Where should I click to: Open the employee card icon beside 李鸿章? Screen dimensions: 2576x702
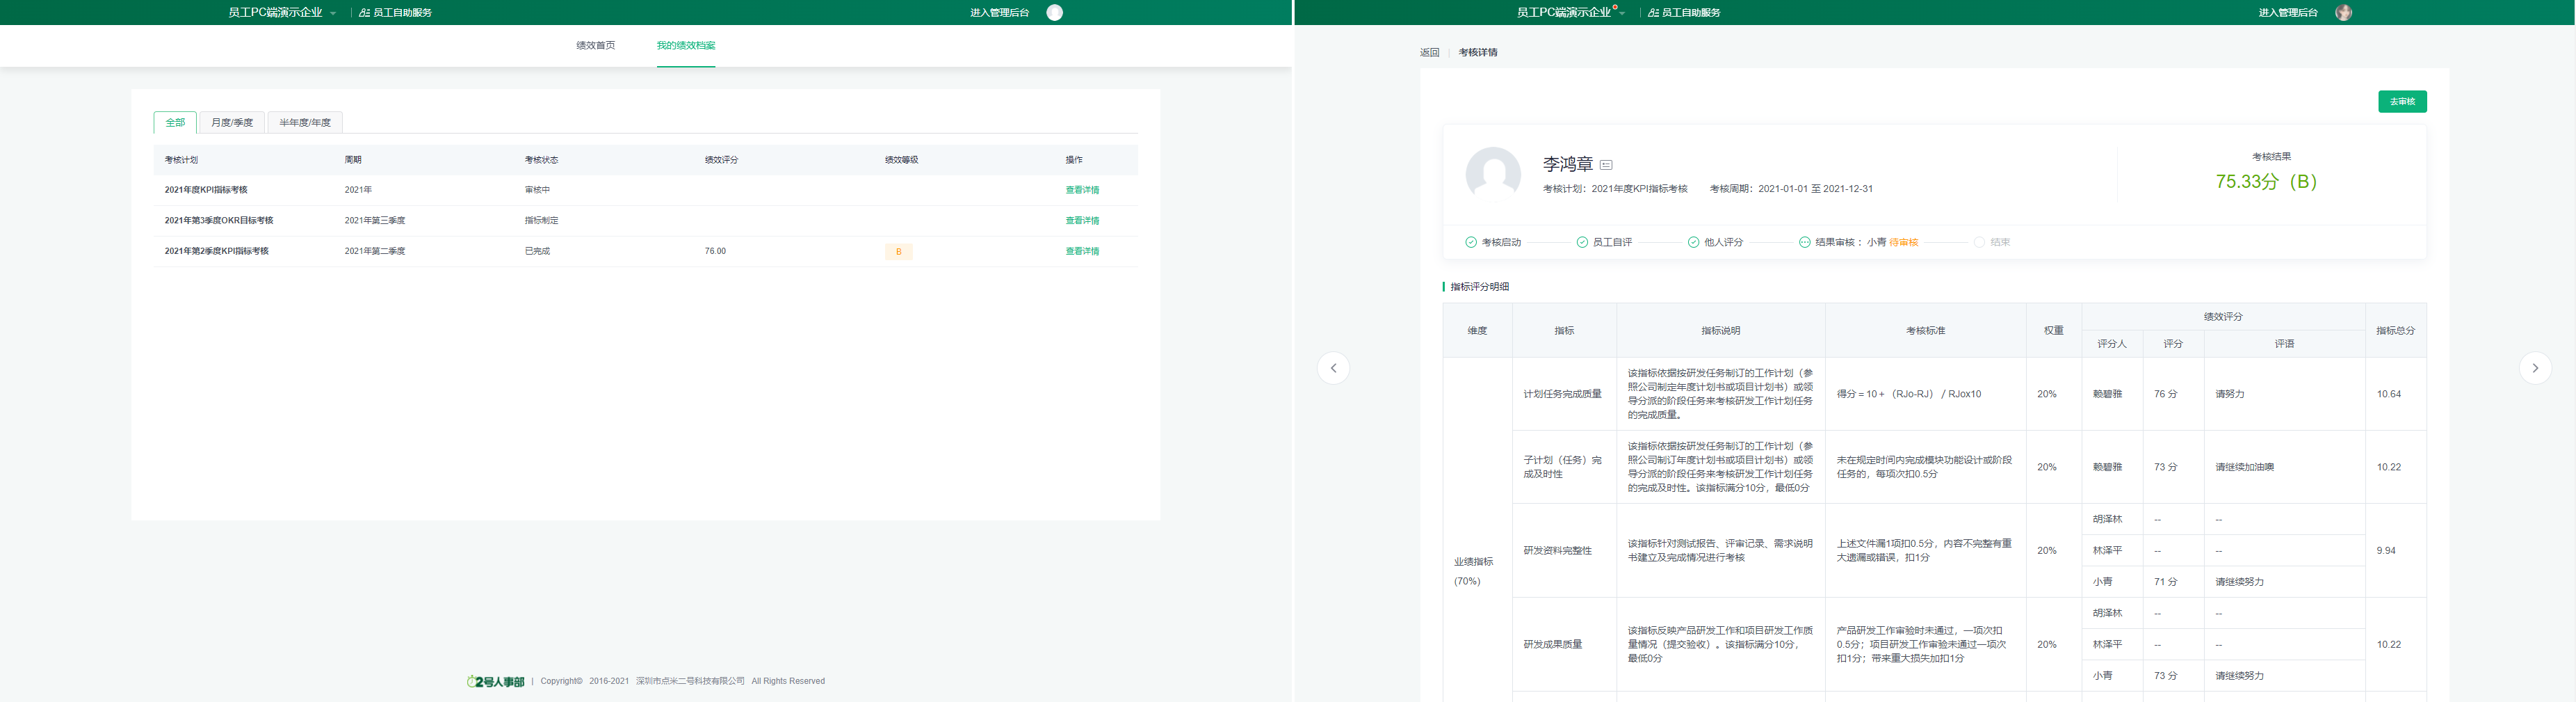pyautogui.click(x=1606, y=165)
